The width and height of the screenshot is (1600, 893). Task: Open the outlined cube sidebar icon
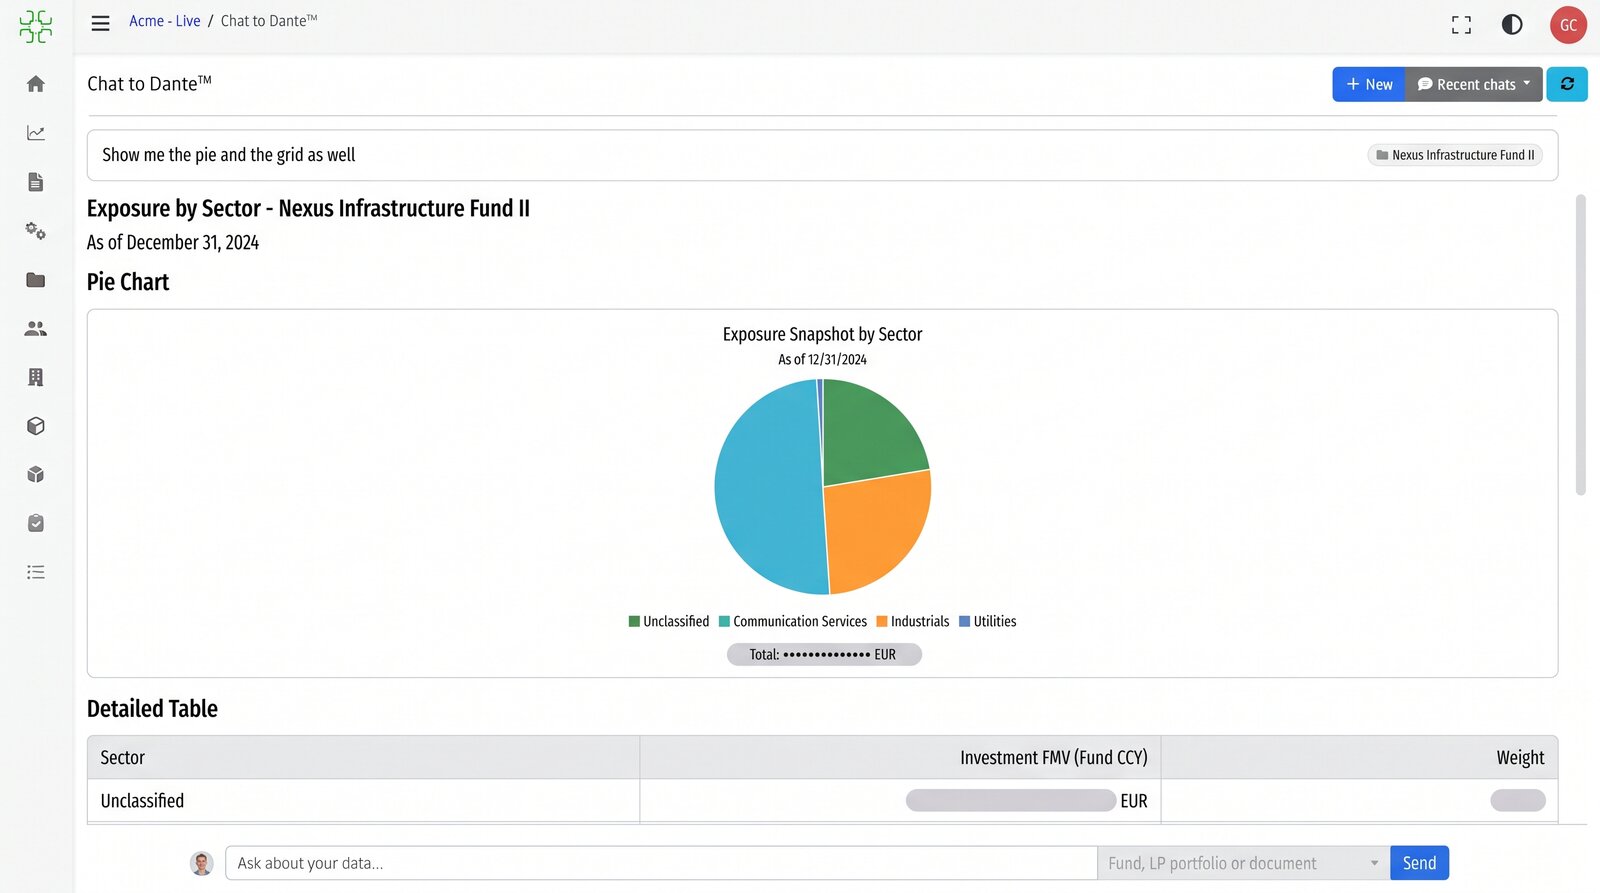click(x=36, y=426)
